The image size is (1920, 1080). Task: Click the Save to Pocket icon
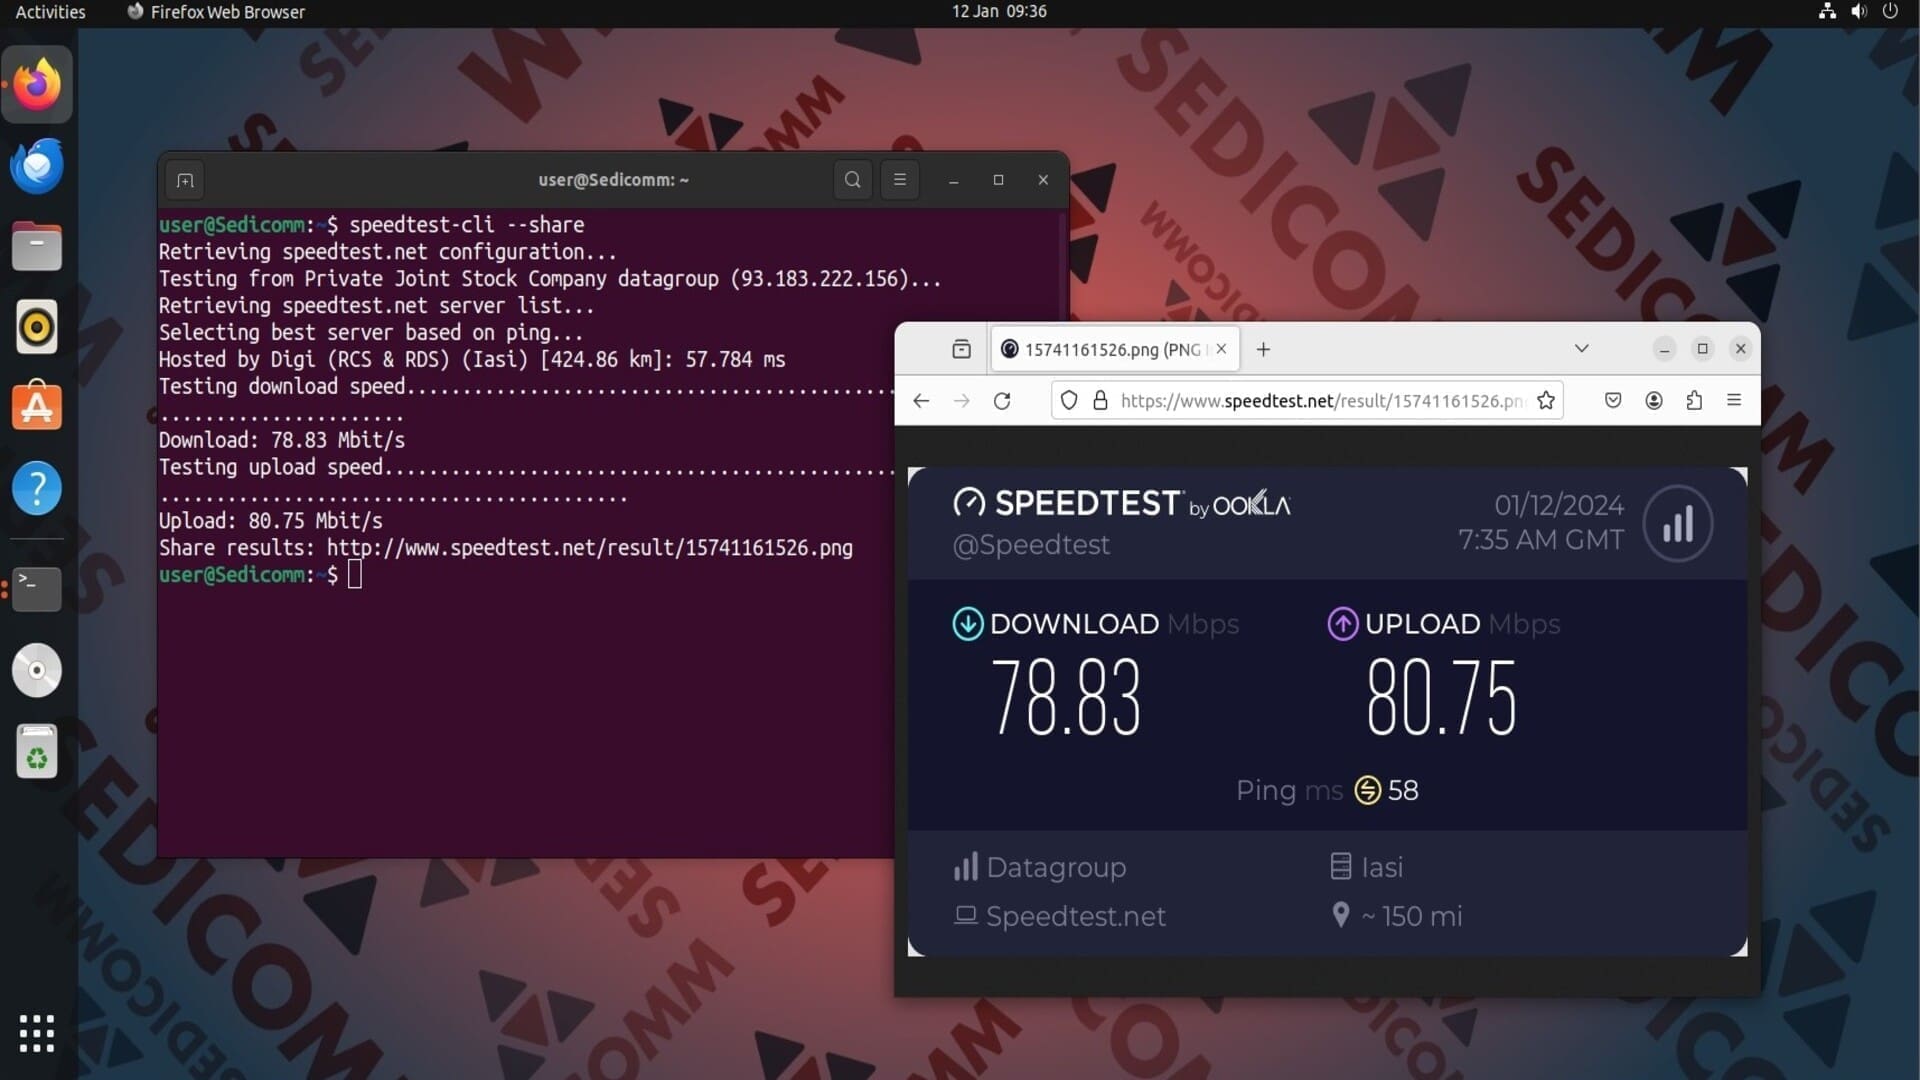tap(1613, 401)
